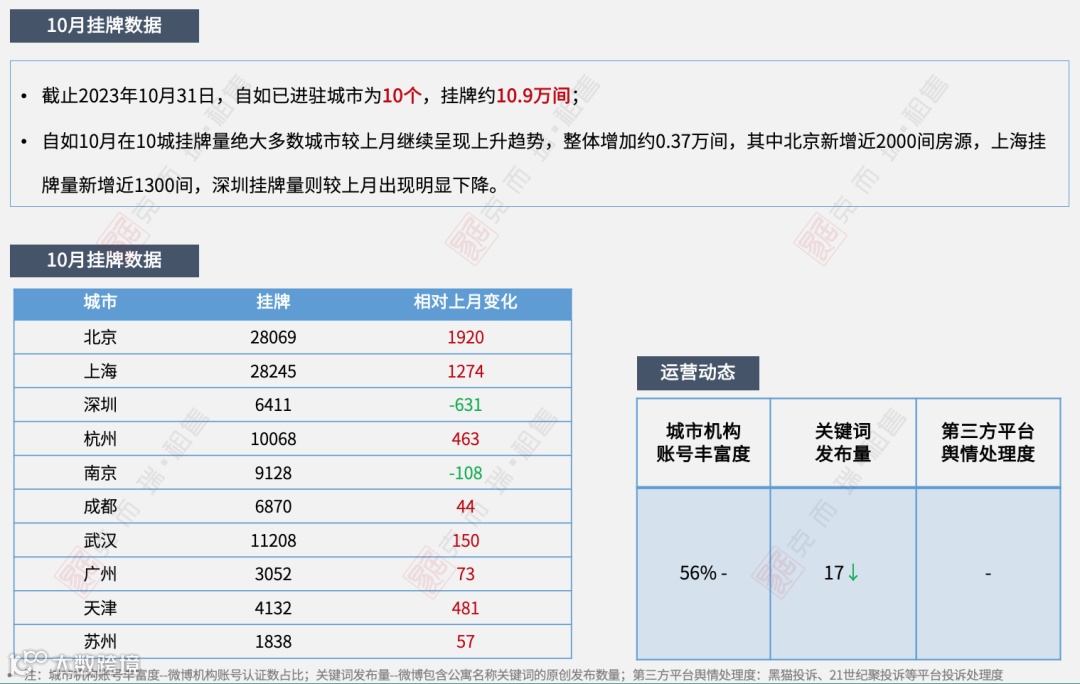Click the bullet line starting 截止2023年10月31日
The image size is (1080, 684).
tap(310, 96)
